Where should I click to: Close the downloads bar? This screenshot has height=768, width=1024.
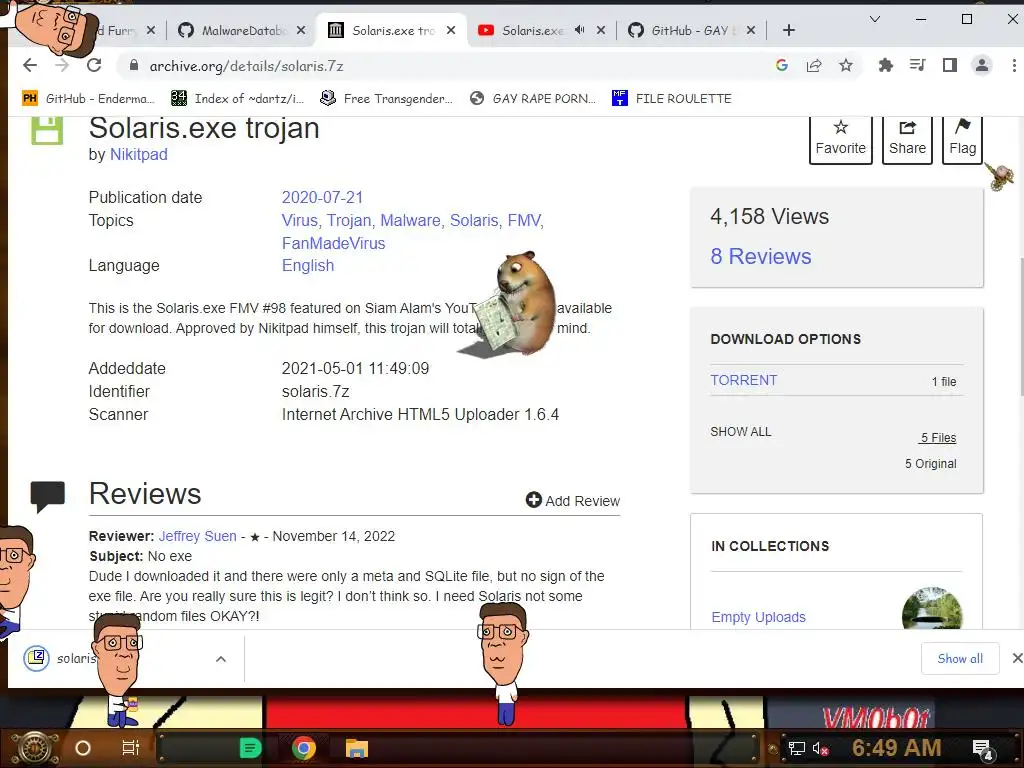click(x=1017, y=658)
